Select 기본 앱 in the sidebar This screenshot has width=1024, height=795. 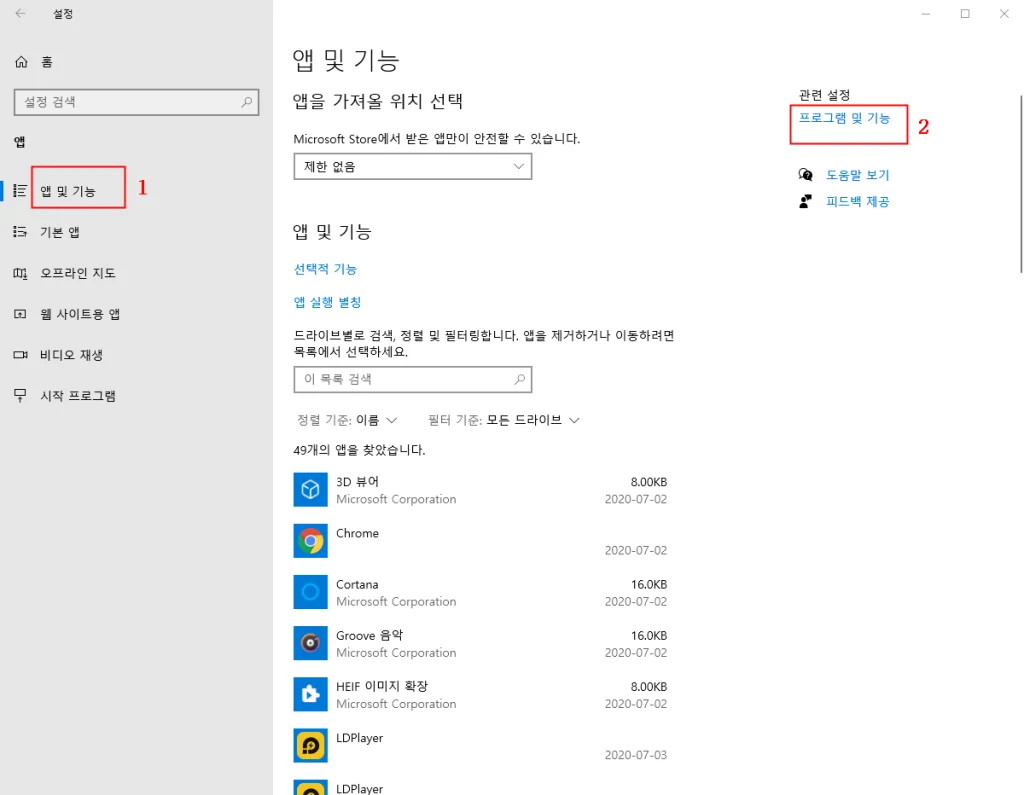click(x=60, y=232)
